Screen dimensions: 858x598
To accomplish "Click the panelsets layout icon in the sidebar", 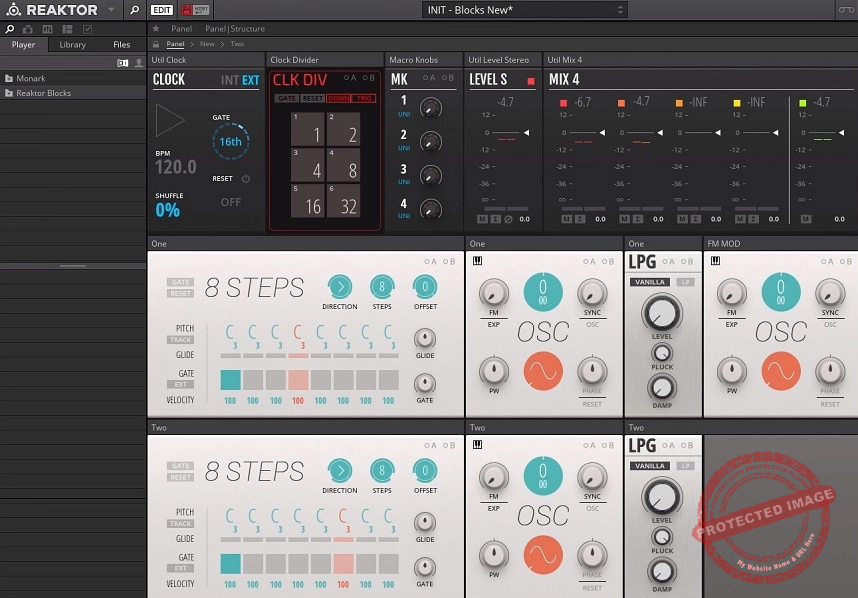I will coord(67,29).
